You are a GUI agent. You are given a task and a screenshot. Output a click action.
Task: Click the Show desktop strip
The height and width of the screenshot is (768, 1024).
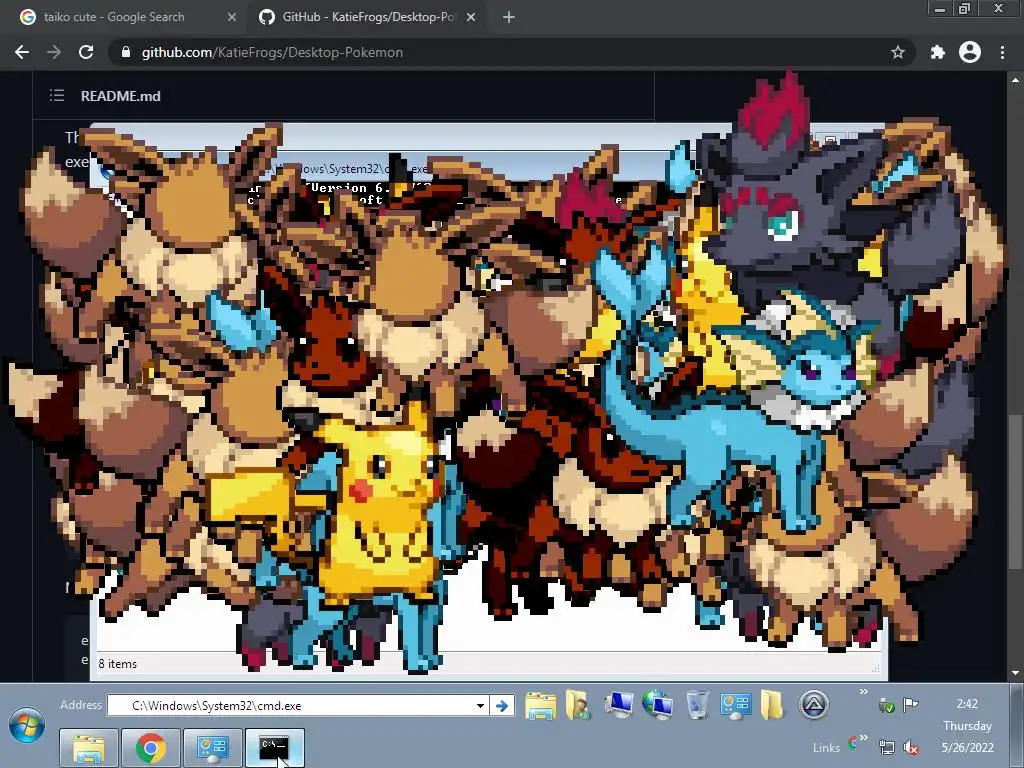[1017, 726]
